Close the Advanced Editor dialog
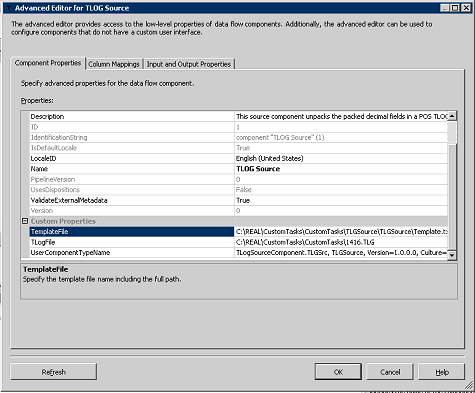Viewport: 475px width, 393px height. (x=466, y=8)
